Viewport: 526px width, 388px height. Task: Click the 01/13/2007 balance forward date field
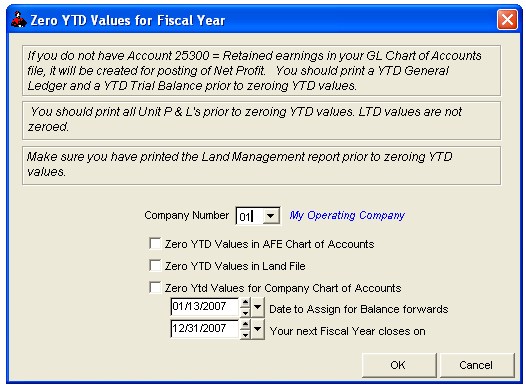click(205, 307)
